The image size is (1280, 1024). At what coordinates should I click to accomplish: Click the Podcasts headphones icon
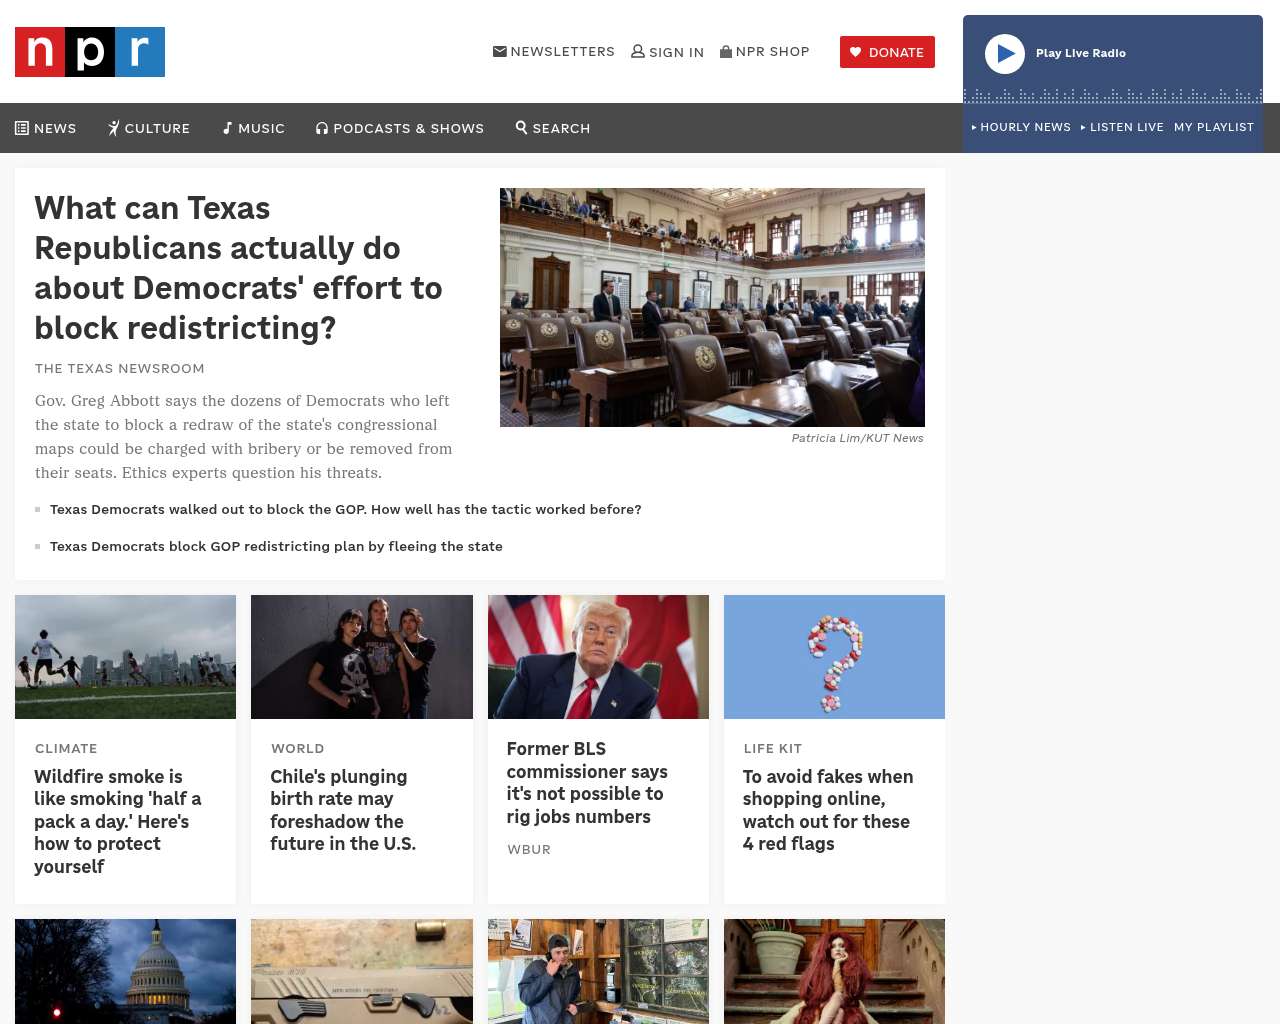tap(322, 128)
